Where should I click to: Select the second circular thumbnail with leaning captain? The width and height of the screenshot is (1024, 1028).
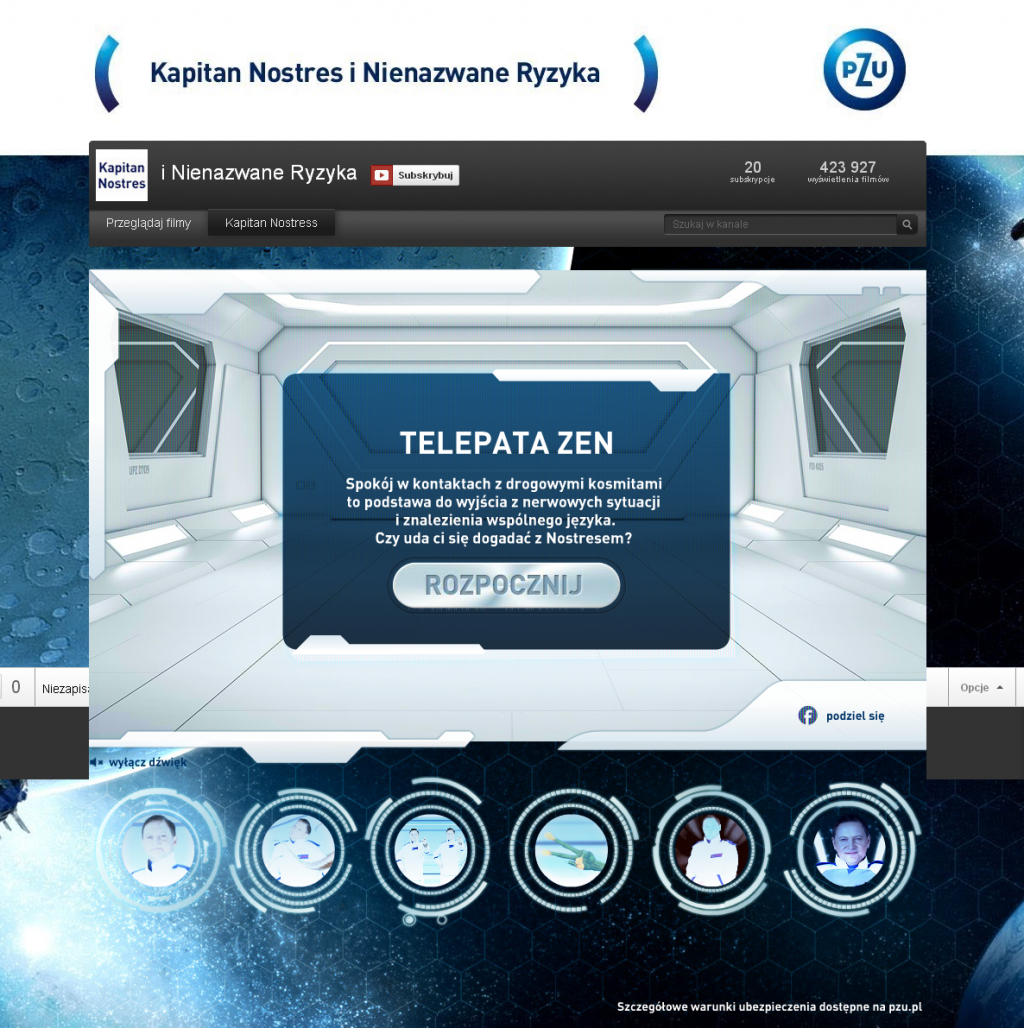point(297,851)
